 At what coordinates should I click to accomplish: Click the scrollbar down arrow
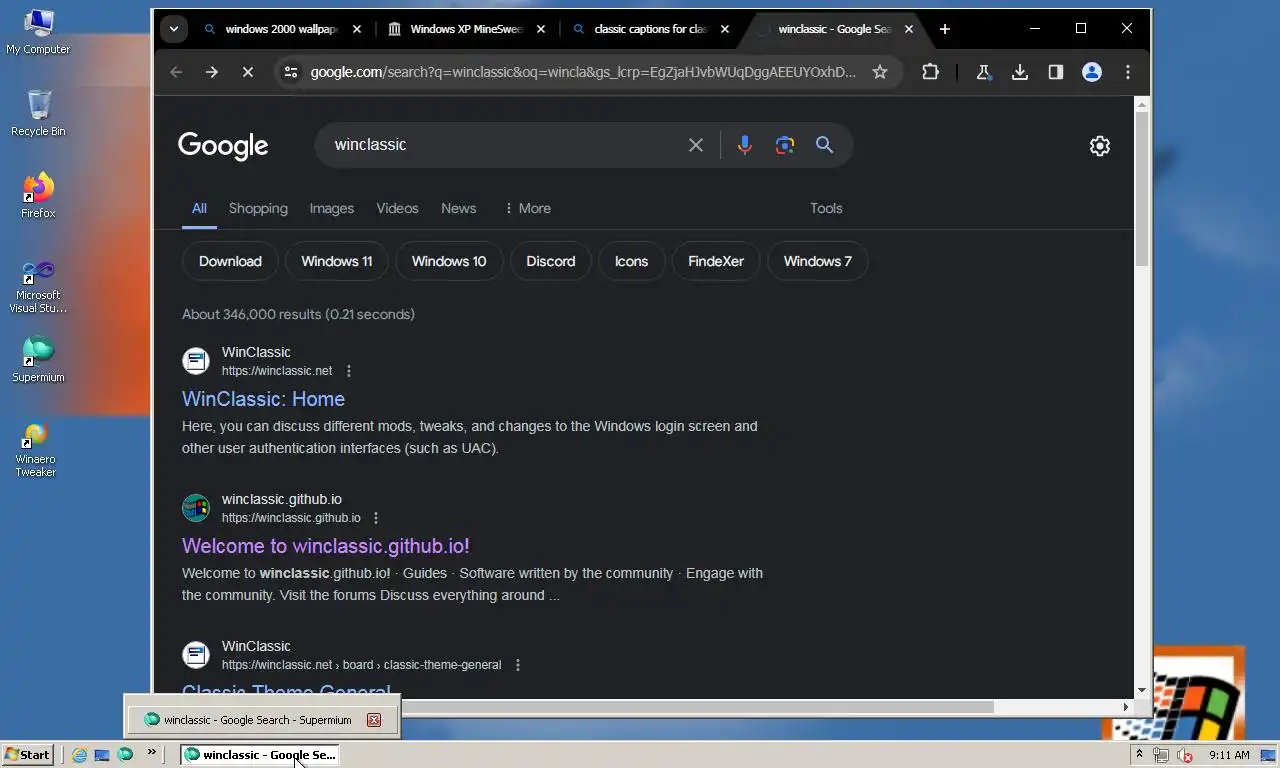click(x=1142, y=690)
